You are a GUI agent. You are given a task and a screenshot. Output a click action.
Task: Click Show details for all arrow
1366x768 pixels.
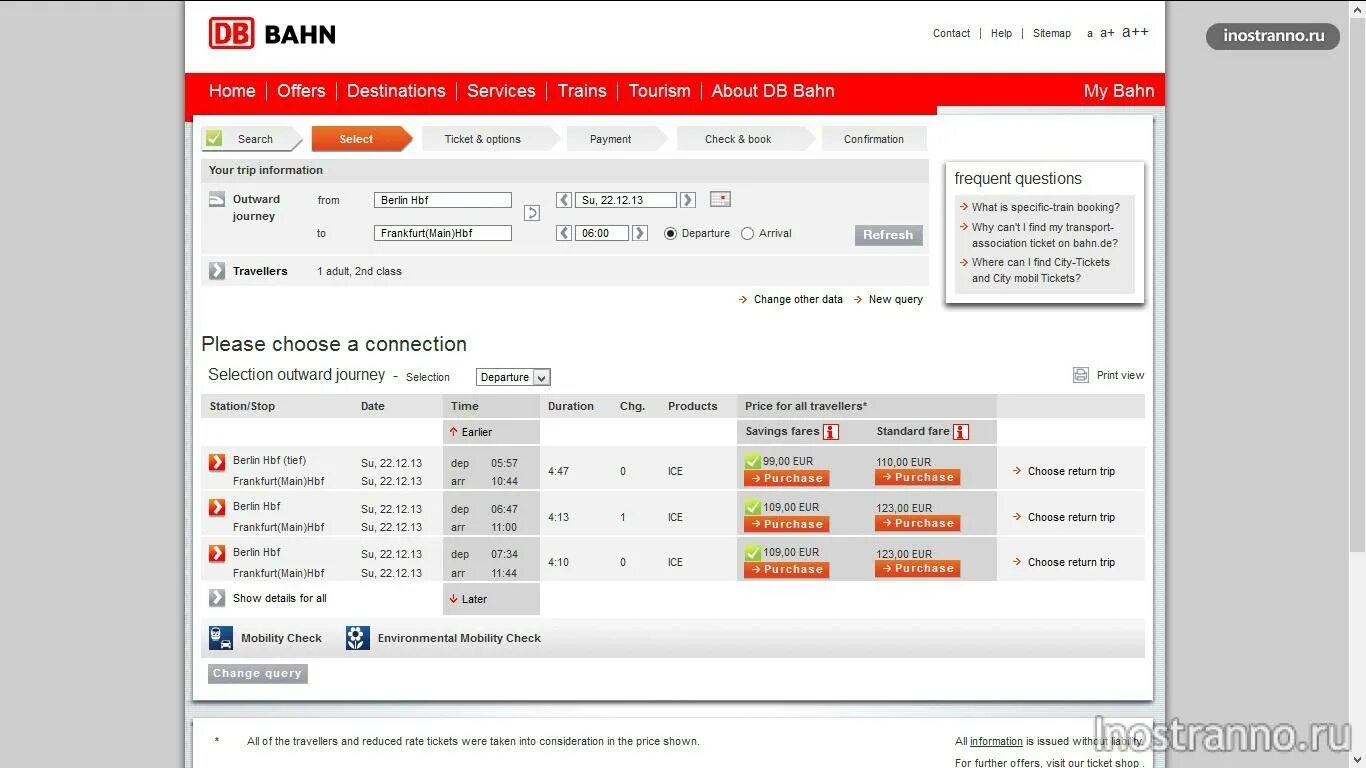pos(217,598)
